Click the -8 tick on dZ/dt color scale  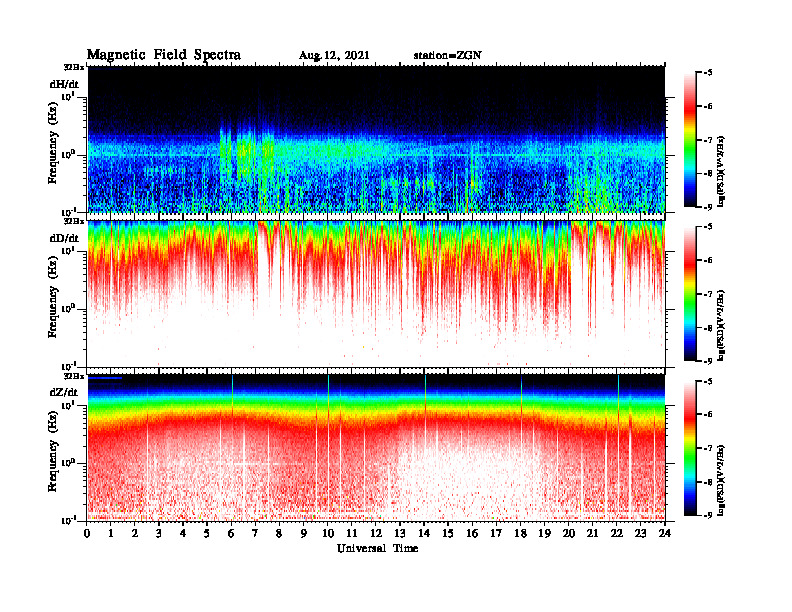point(708,482)
